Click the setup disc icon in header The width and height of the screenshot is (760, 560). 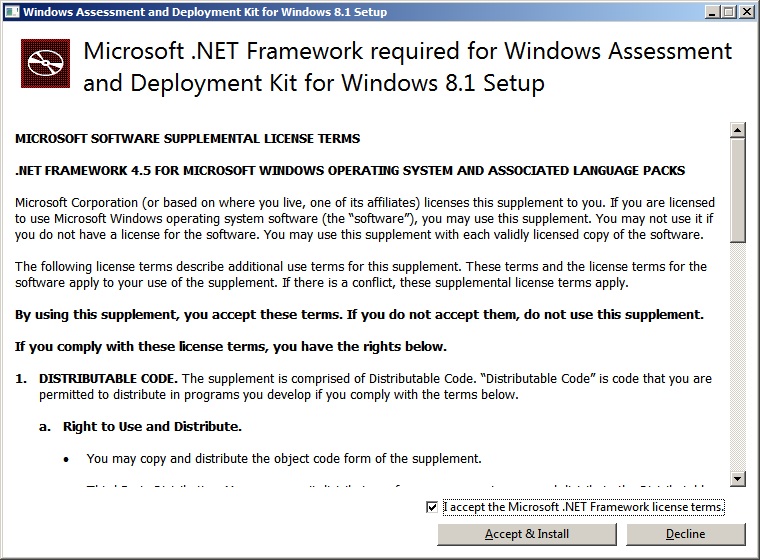(x=45, y=64)
